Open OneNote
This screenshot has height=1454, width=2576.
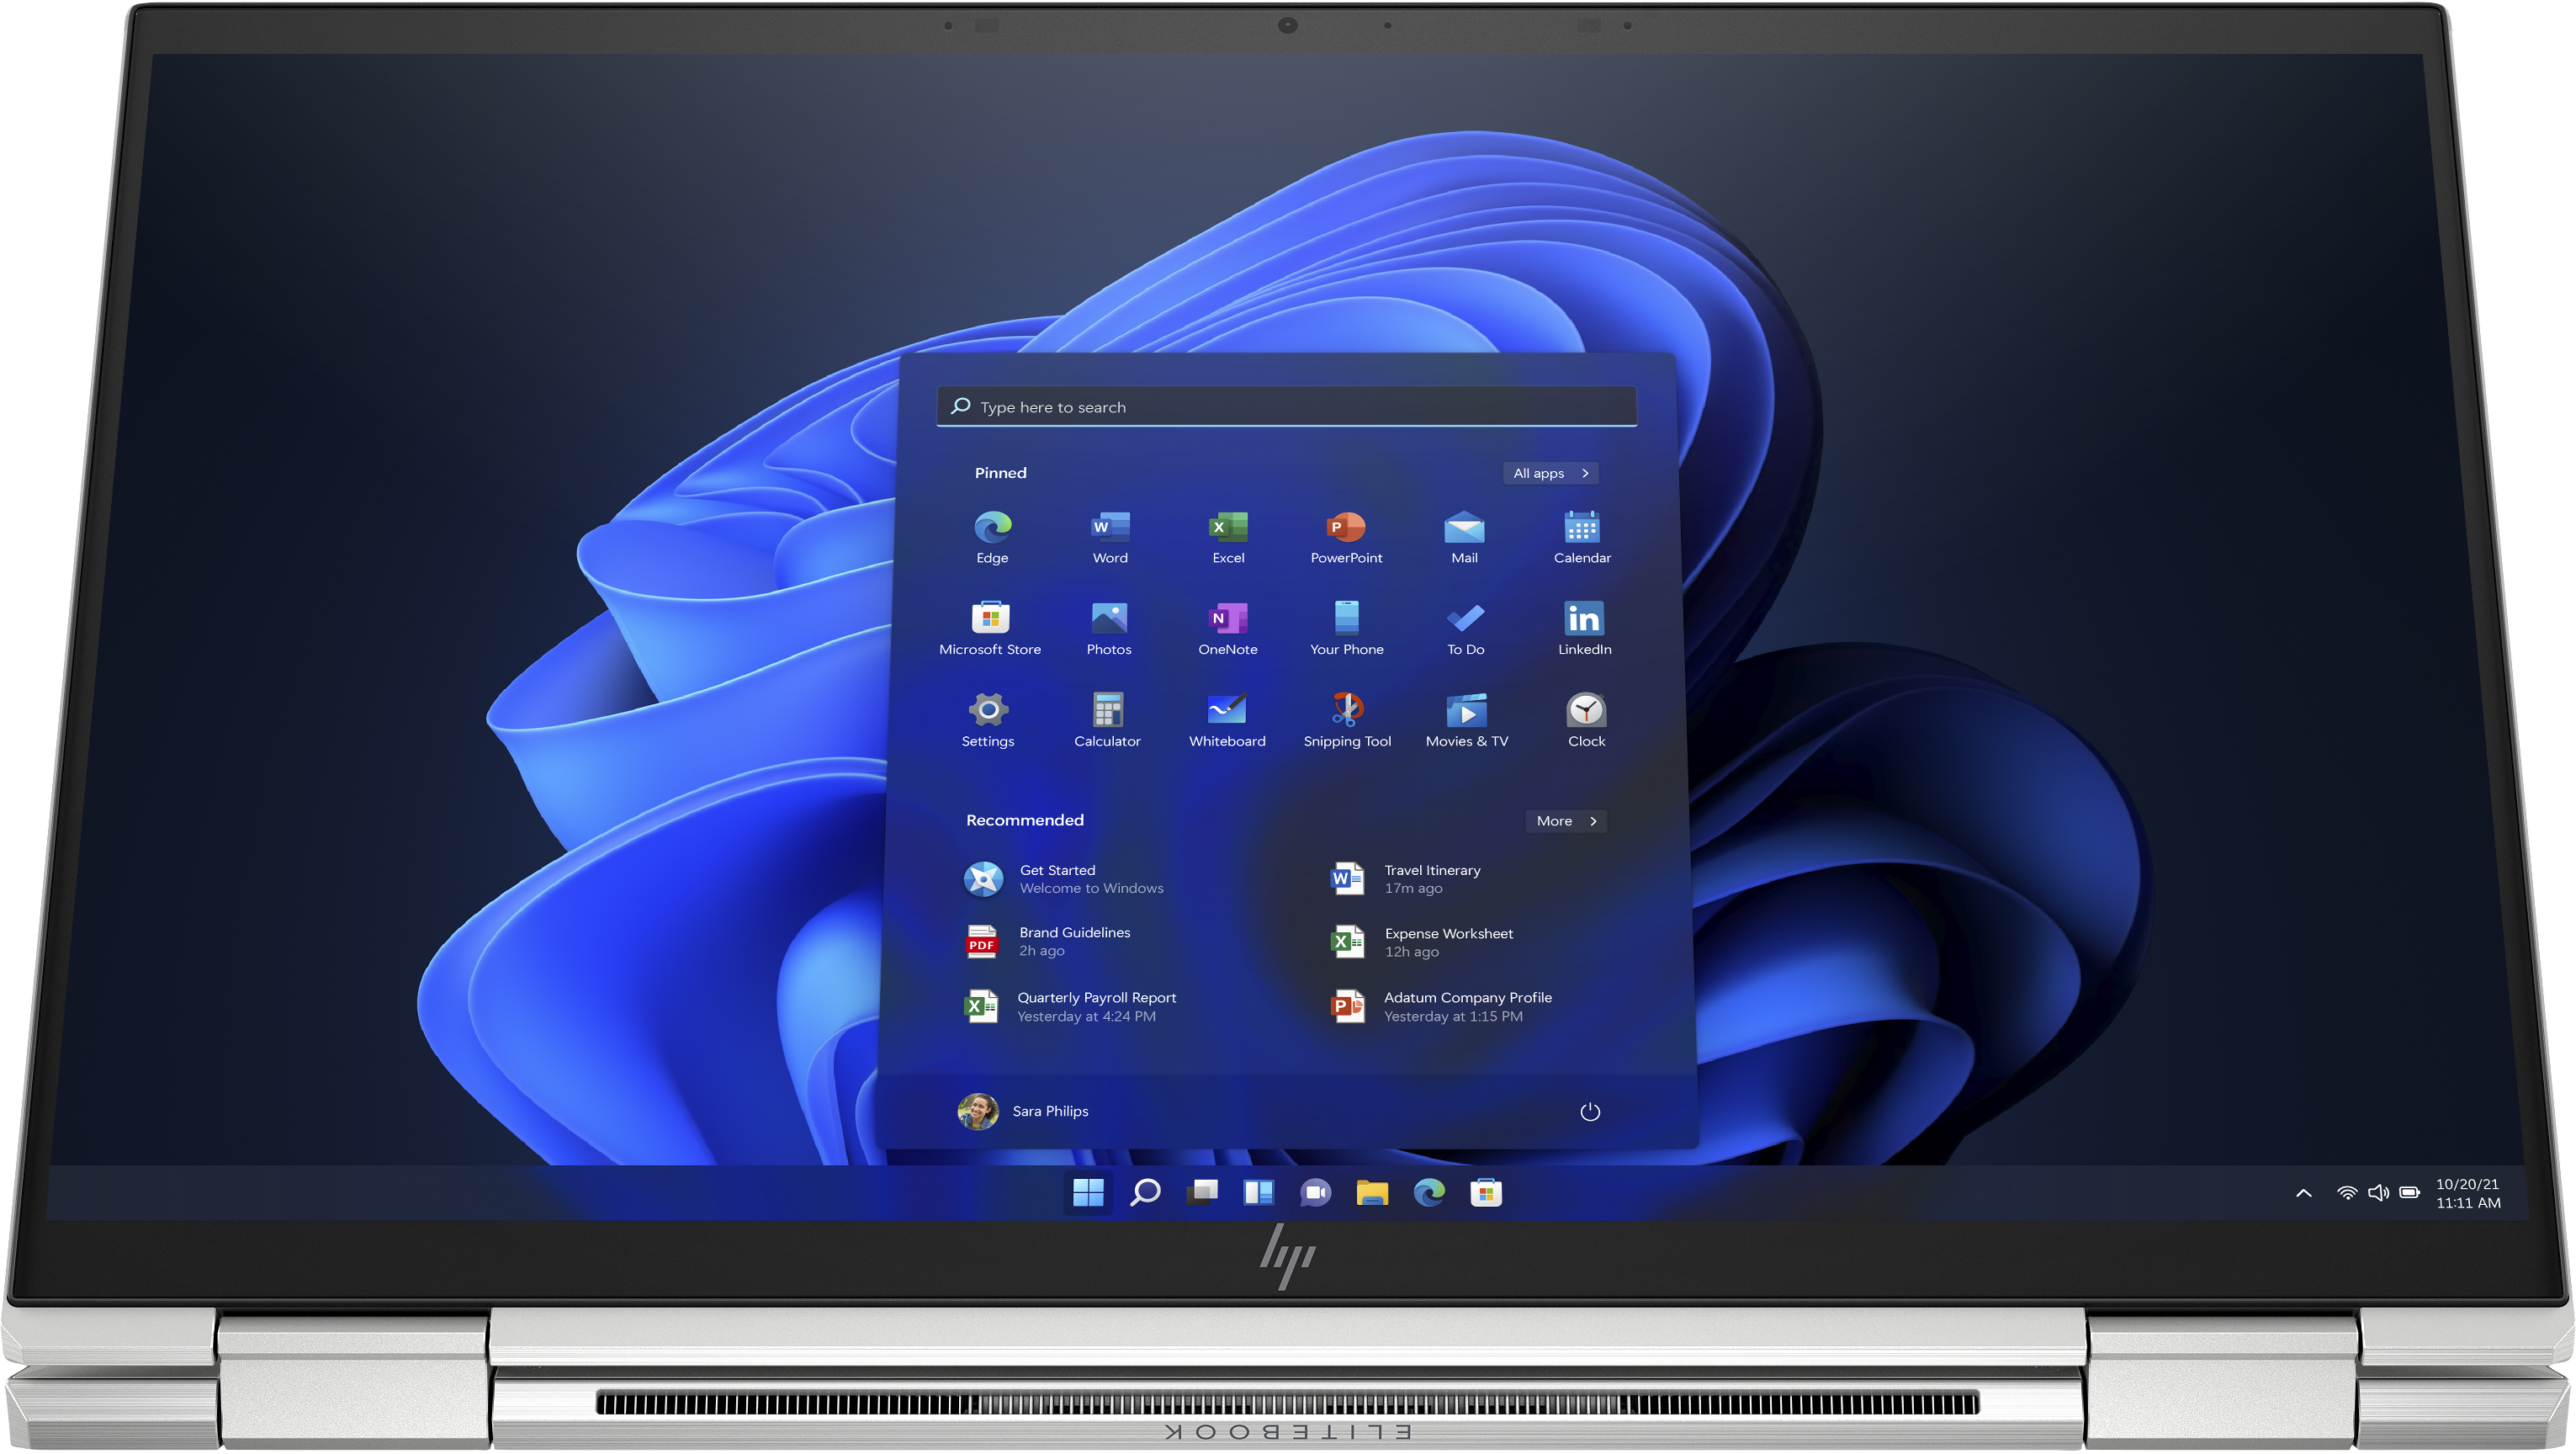point(1228,629)
